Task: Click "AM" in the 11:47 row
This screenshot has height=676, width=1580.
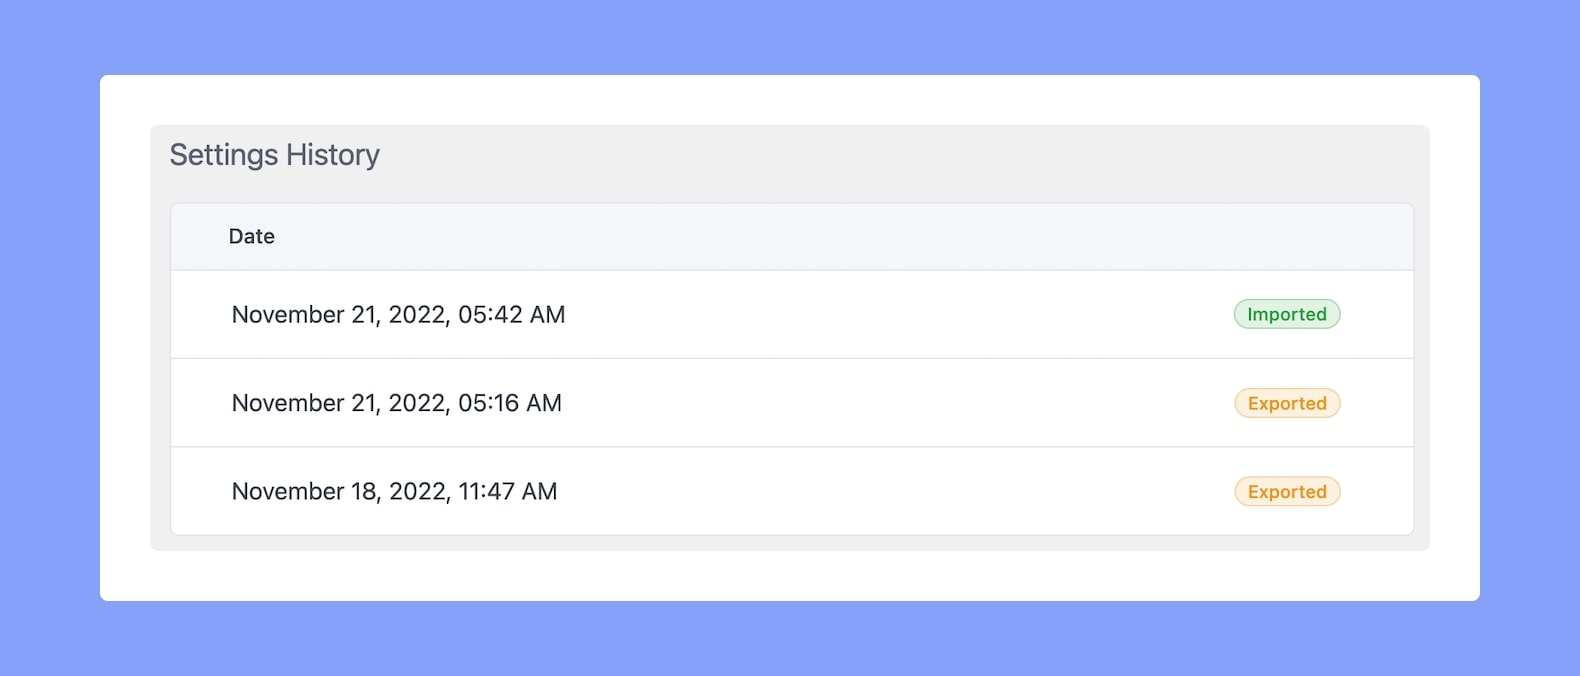Action: [540, 491]
